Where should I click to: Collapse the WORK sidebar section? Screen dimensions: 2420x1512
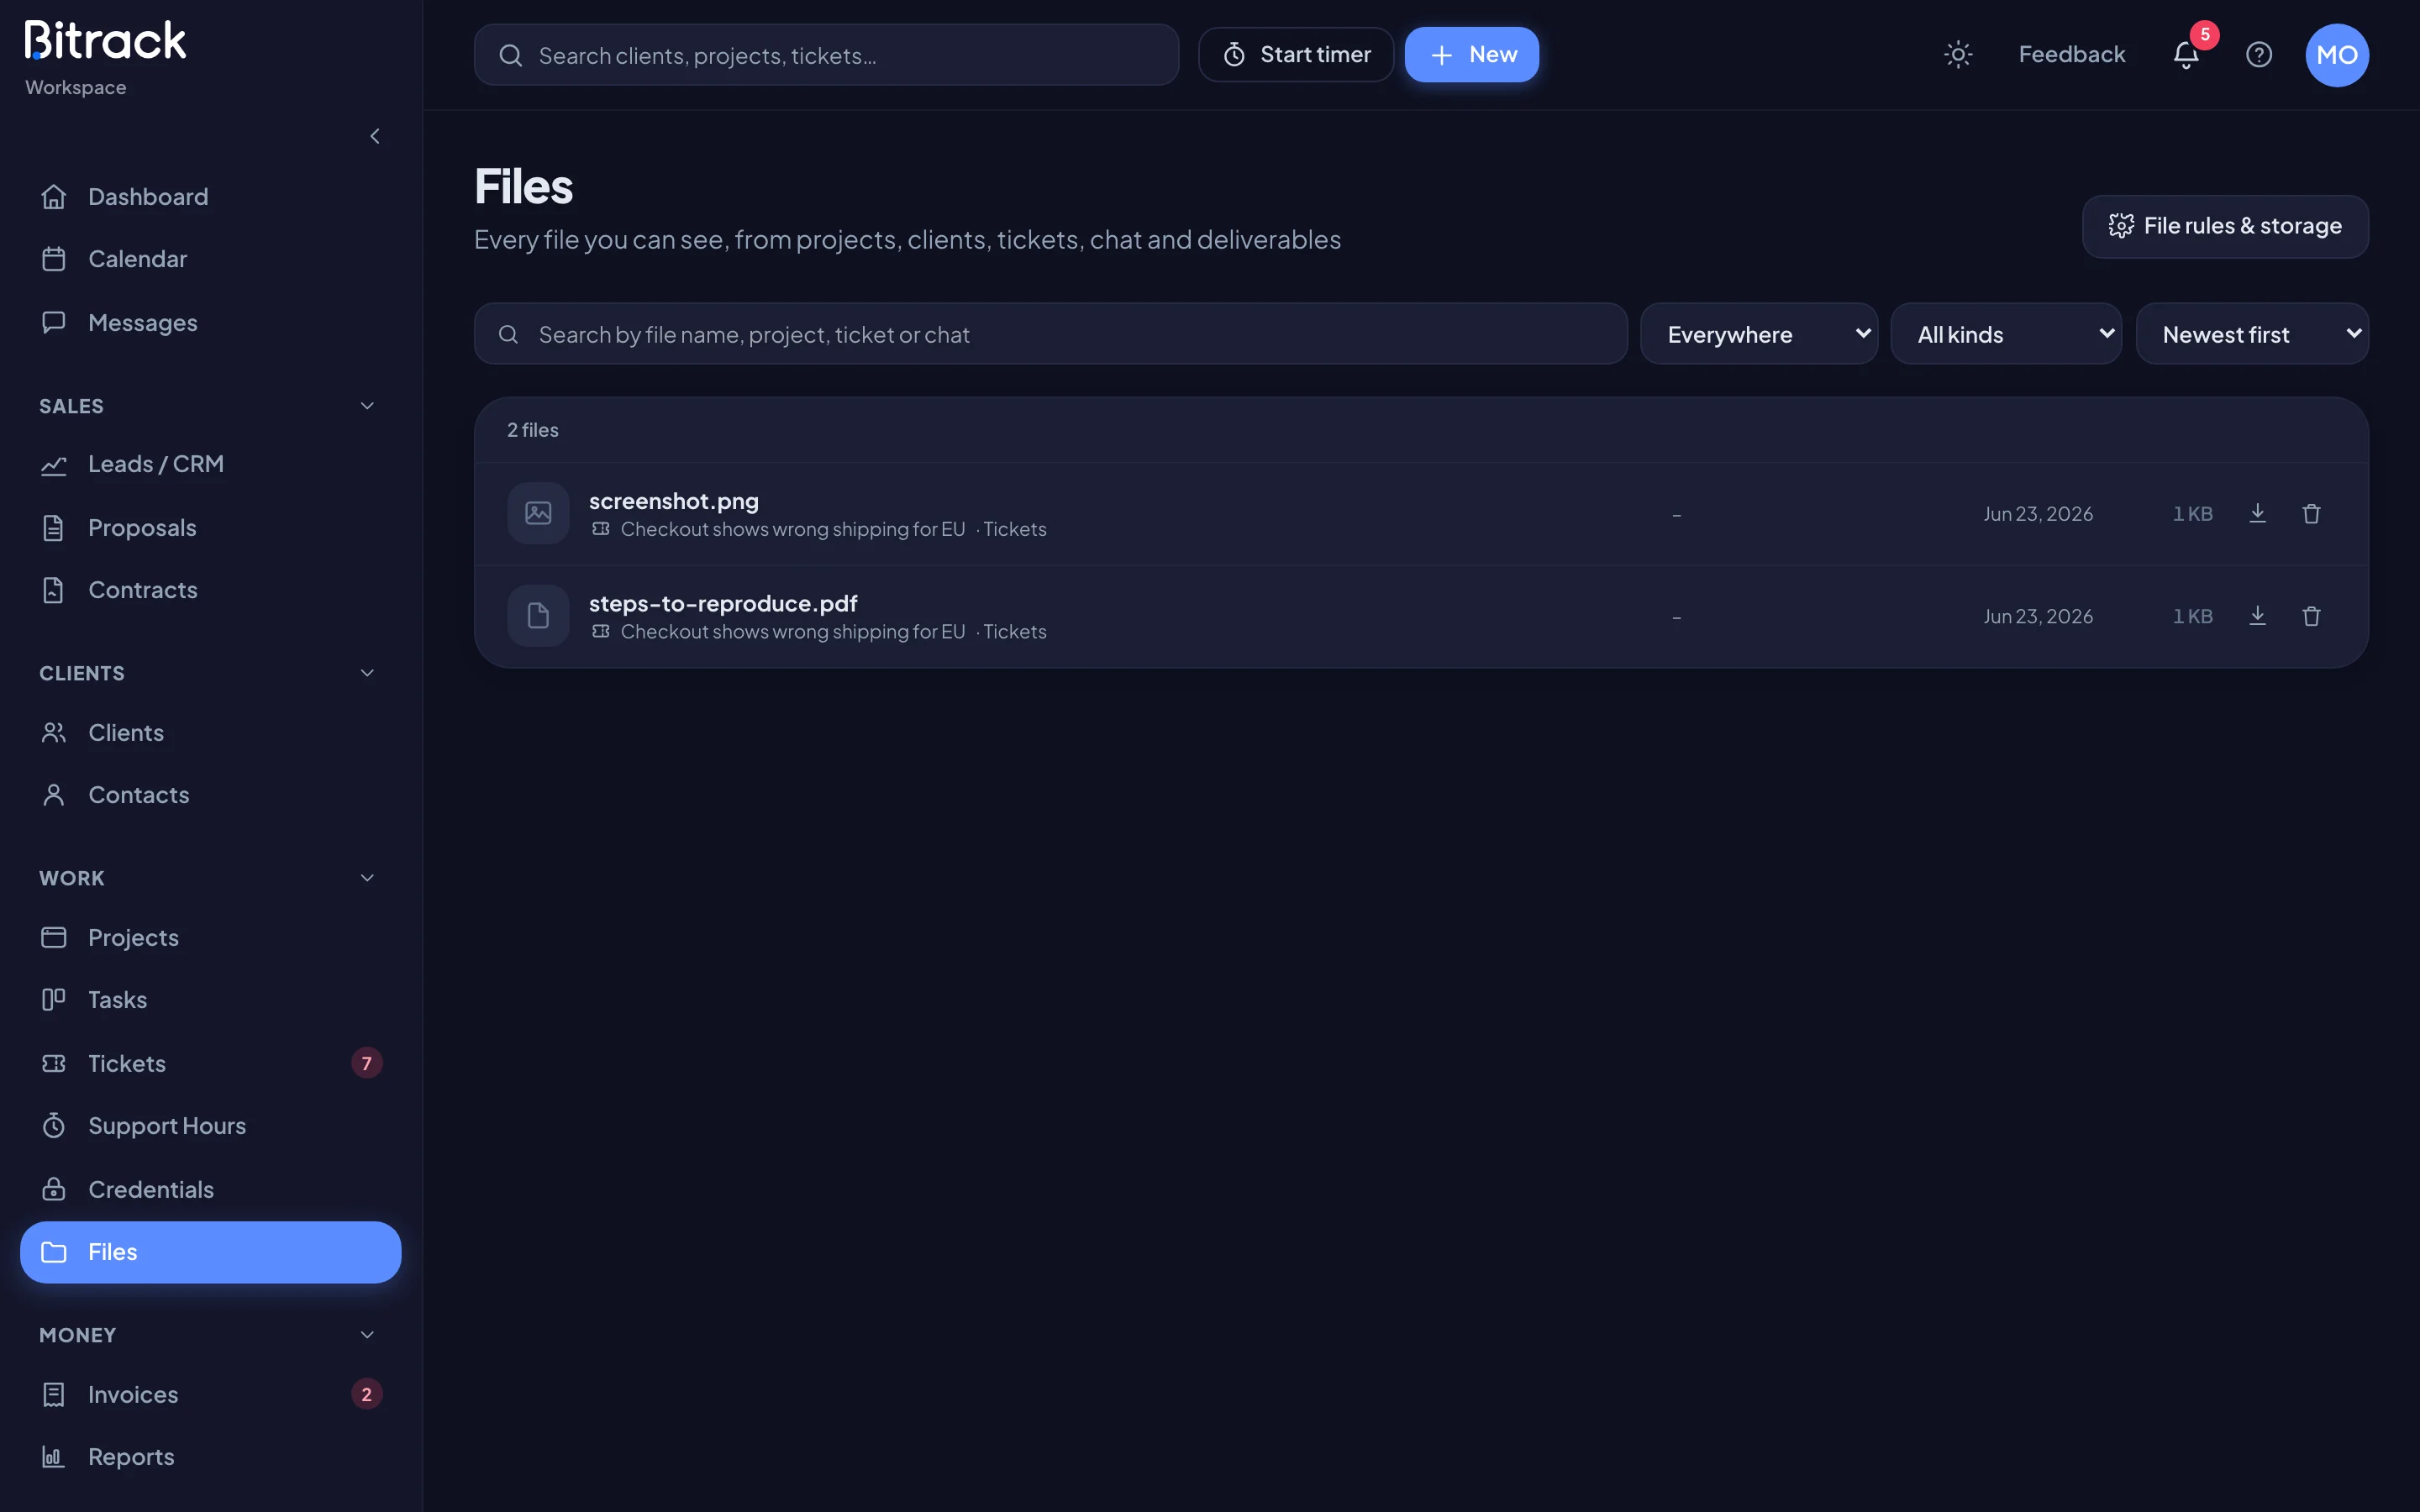tap(210, 878)
